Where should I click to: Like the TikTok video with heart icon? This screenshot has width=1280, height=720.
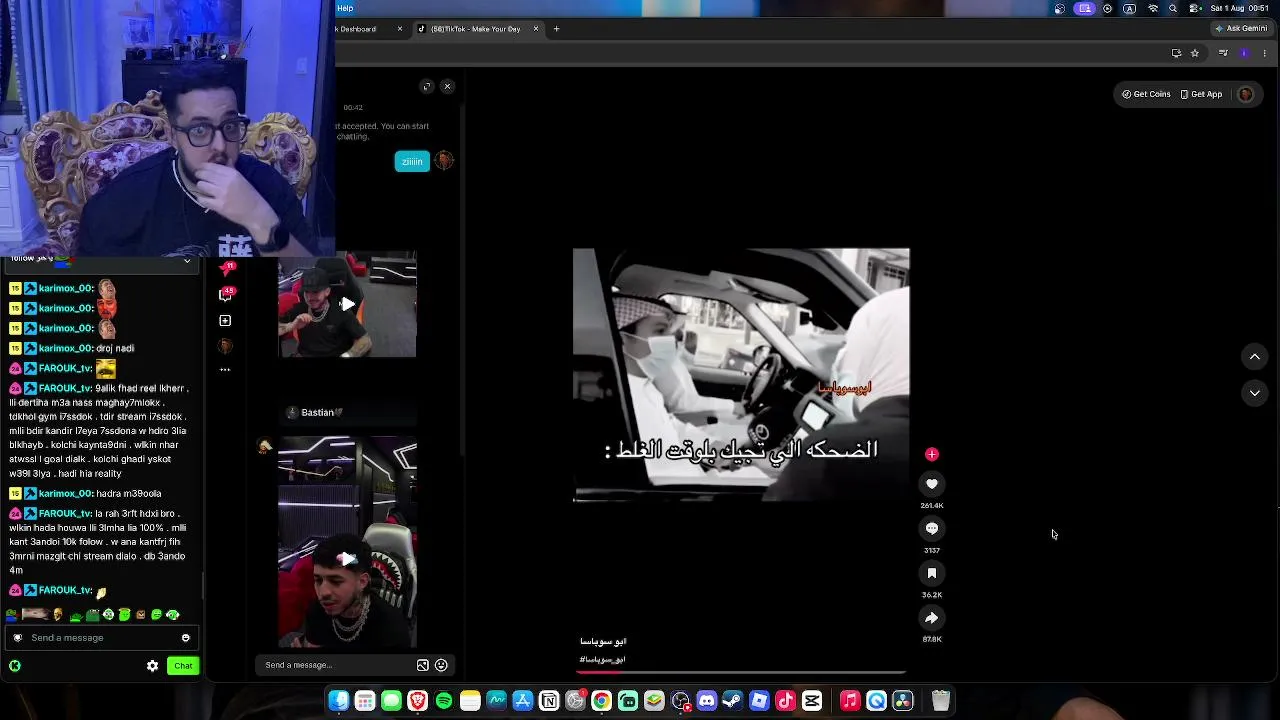[x=931, y=484]
